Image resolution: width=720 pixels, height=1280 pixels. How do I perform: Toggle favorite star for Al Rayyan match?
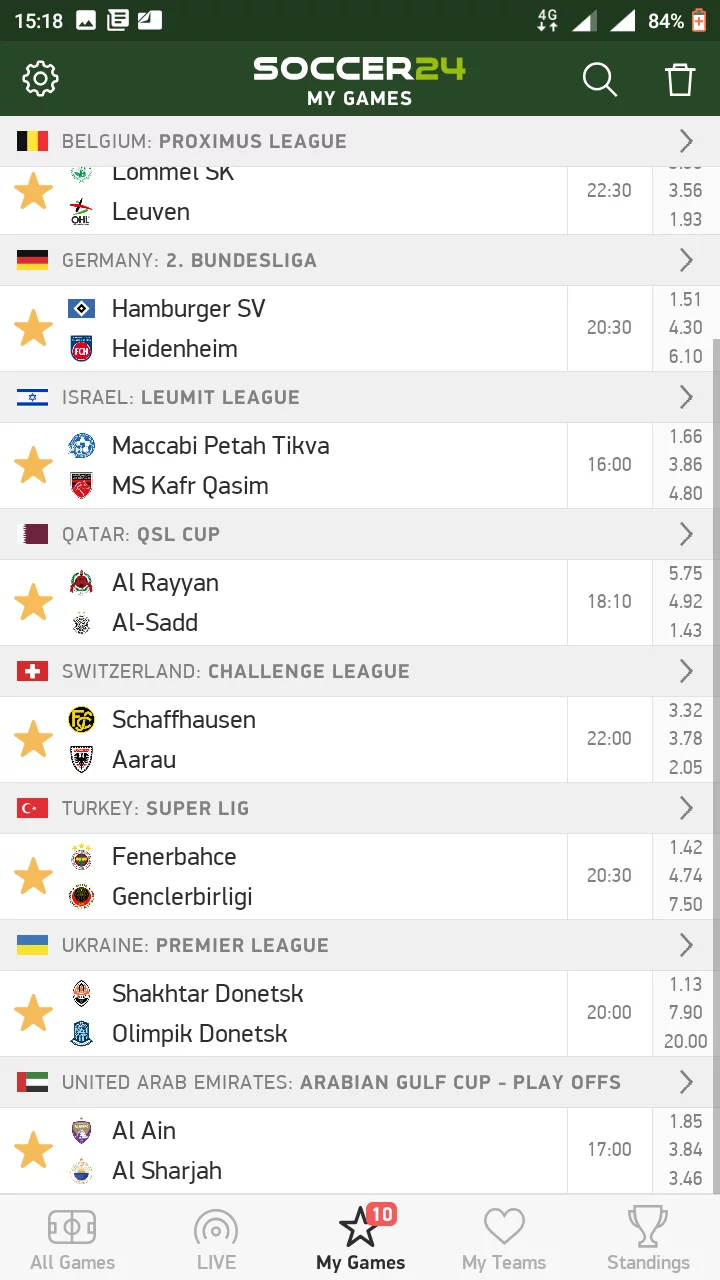(x=33, y=602)
